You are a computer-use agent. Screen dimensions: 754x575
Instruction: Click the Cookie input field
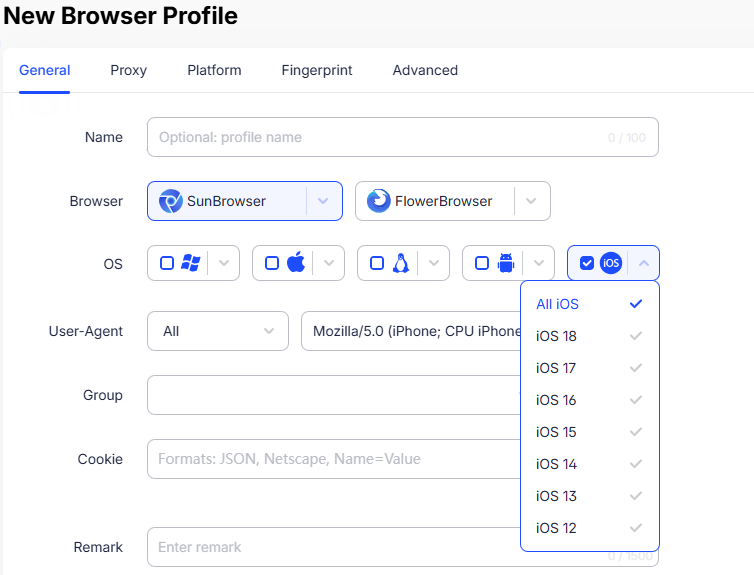(334, 459)
